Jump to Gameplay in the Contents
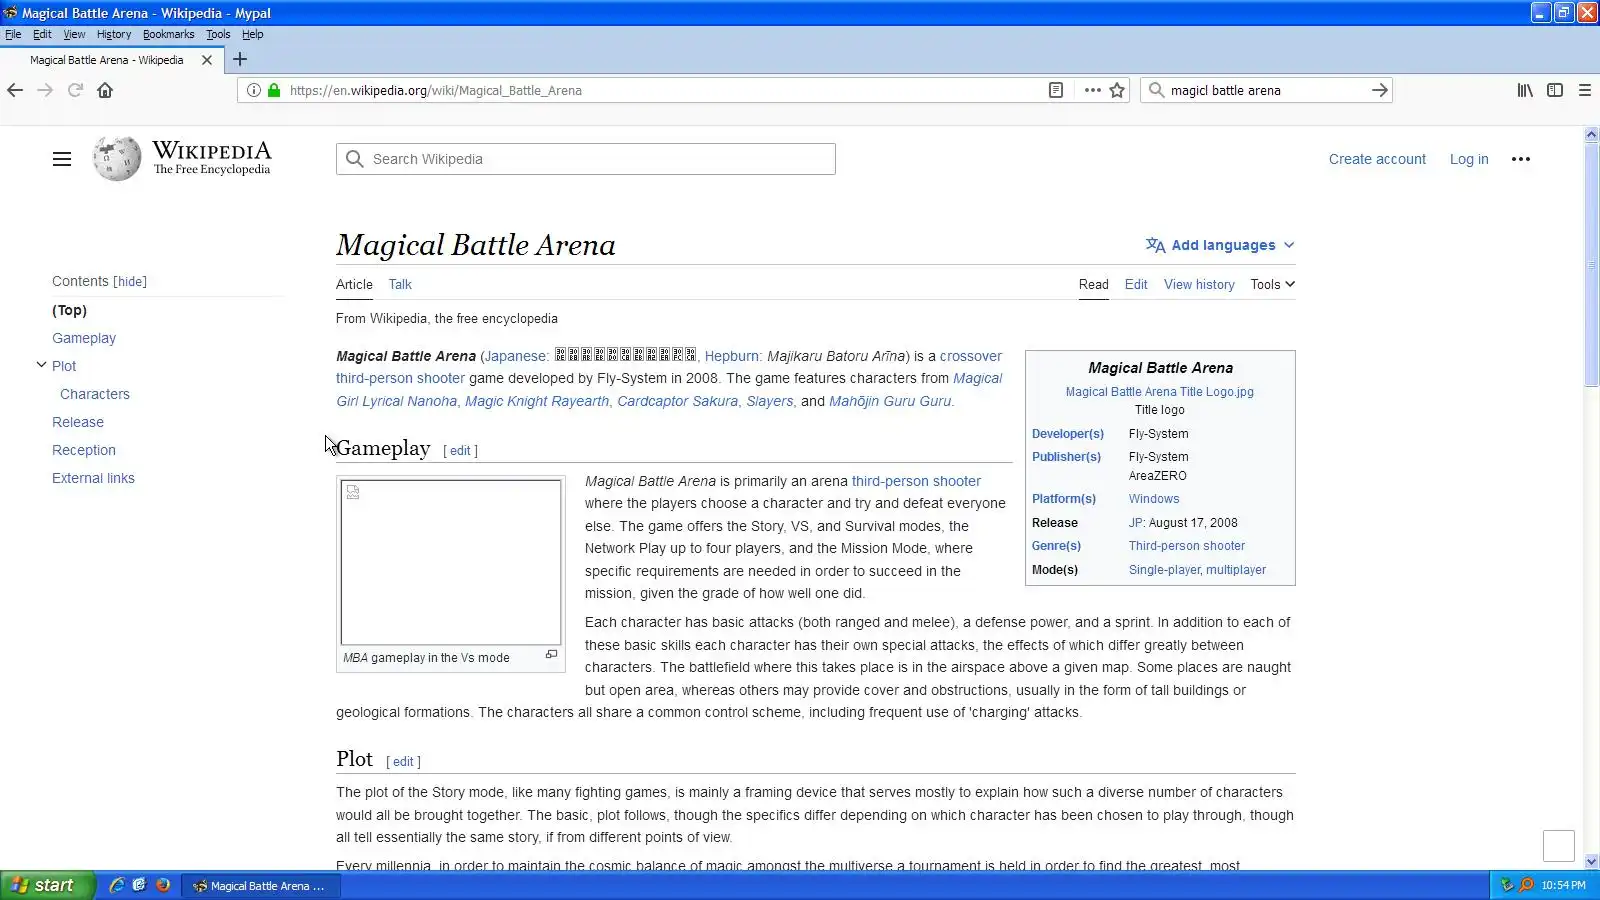 (x=84, y=338)
